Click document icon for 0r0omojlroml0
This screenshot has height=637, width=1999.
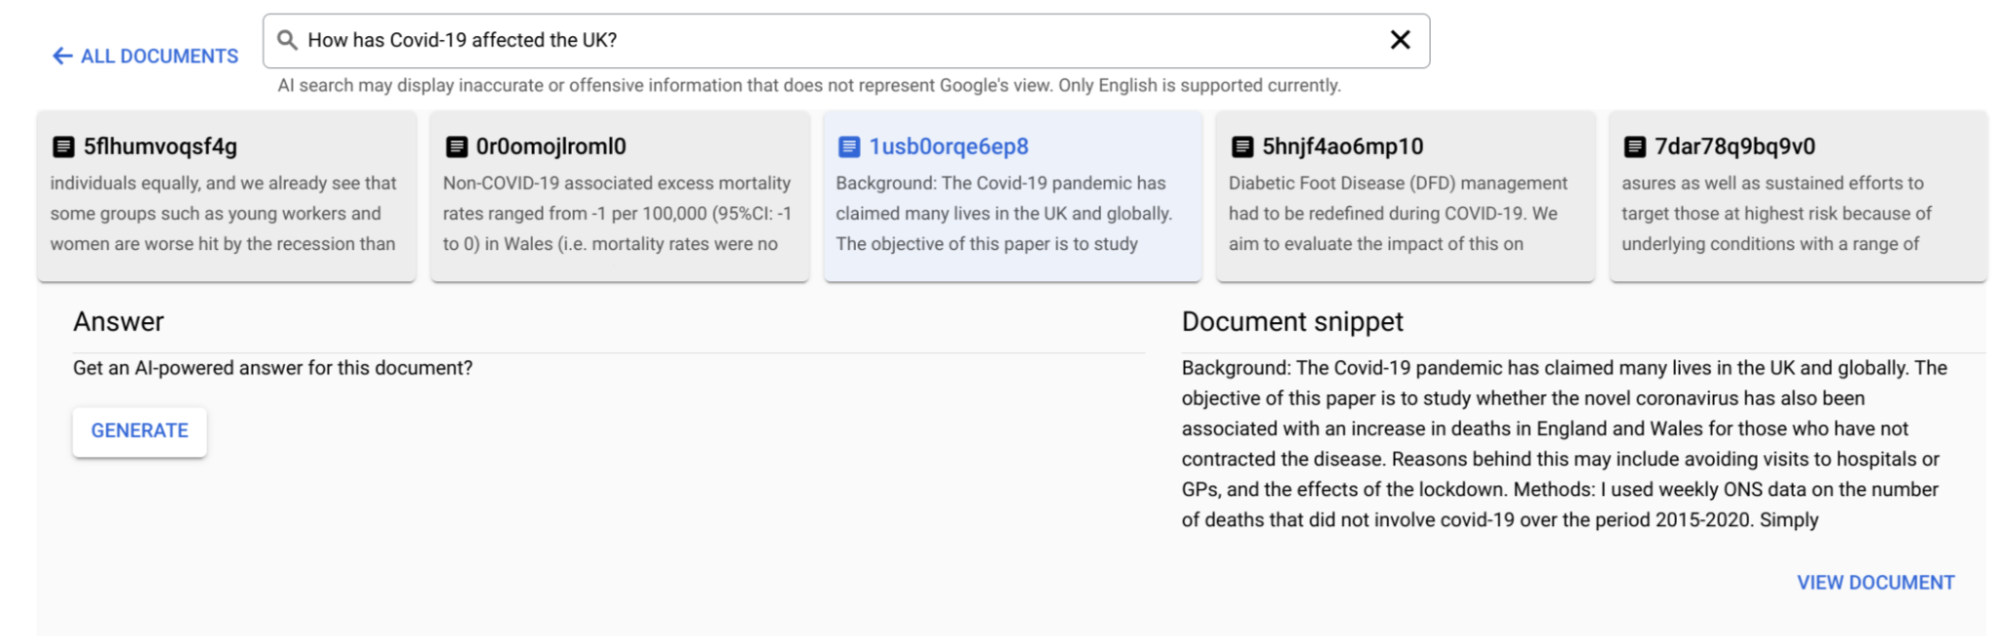coord(456,147)
